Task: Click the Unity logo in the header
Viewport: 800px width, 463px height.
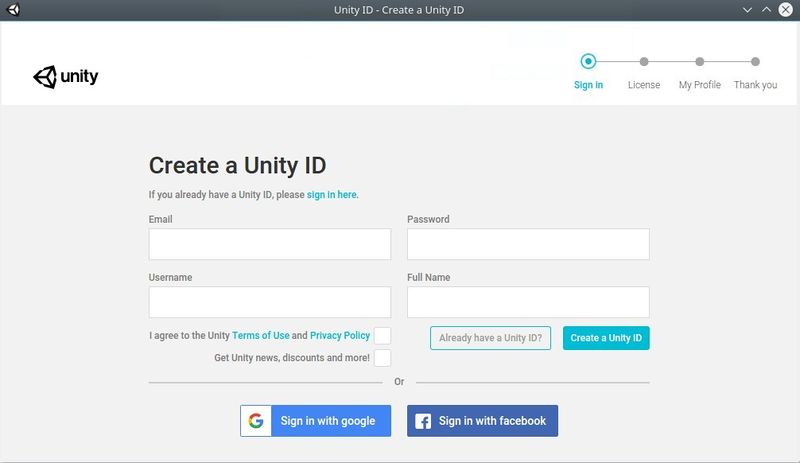Action: pyautogui.click(x=66, y=77)
